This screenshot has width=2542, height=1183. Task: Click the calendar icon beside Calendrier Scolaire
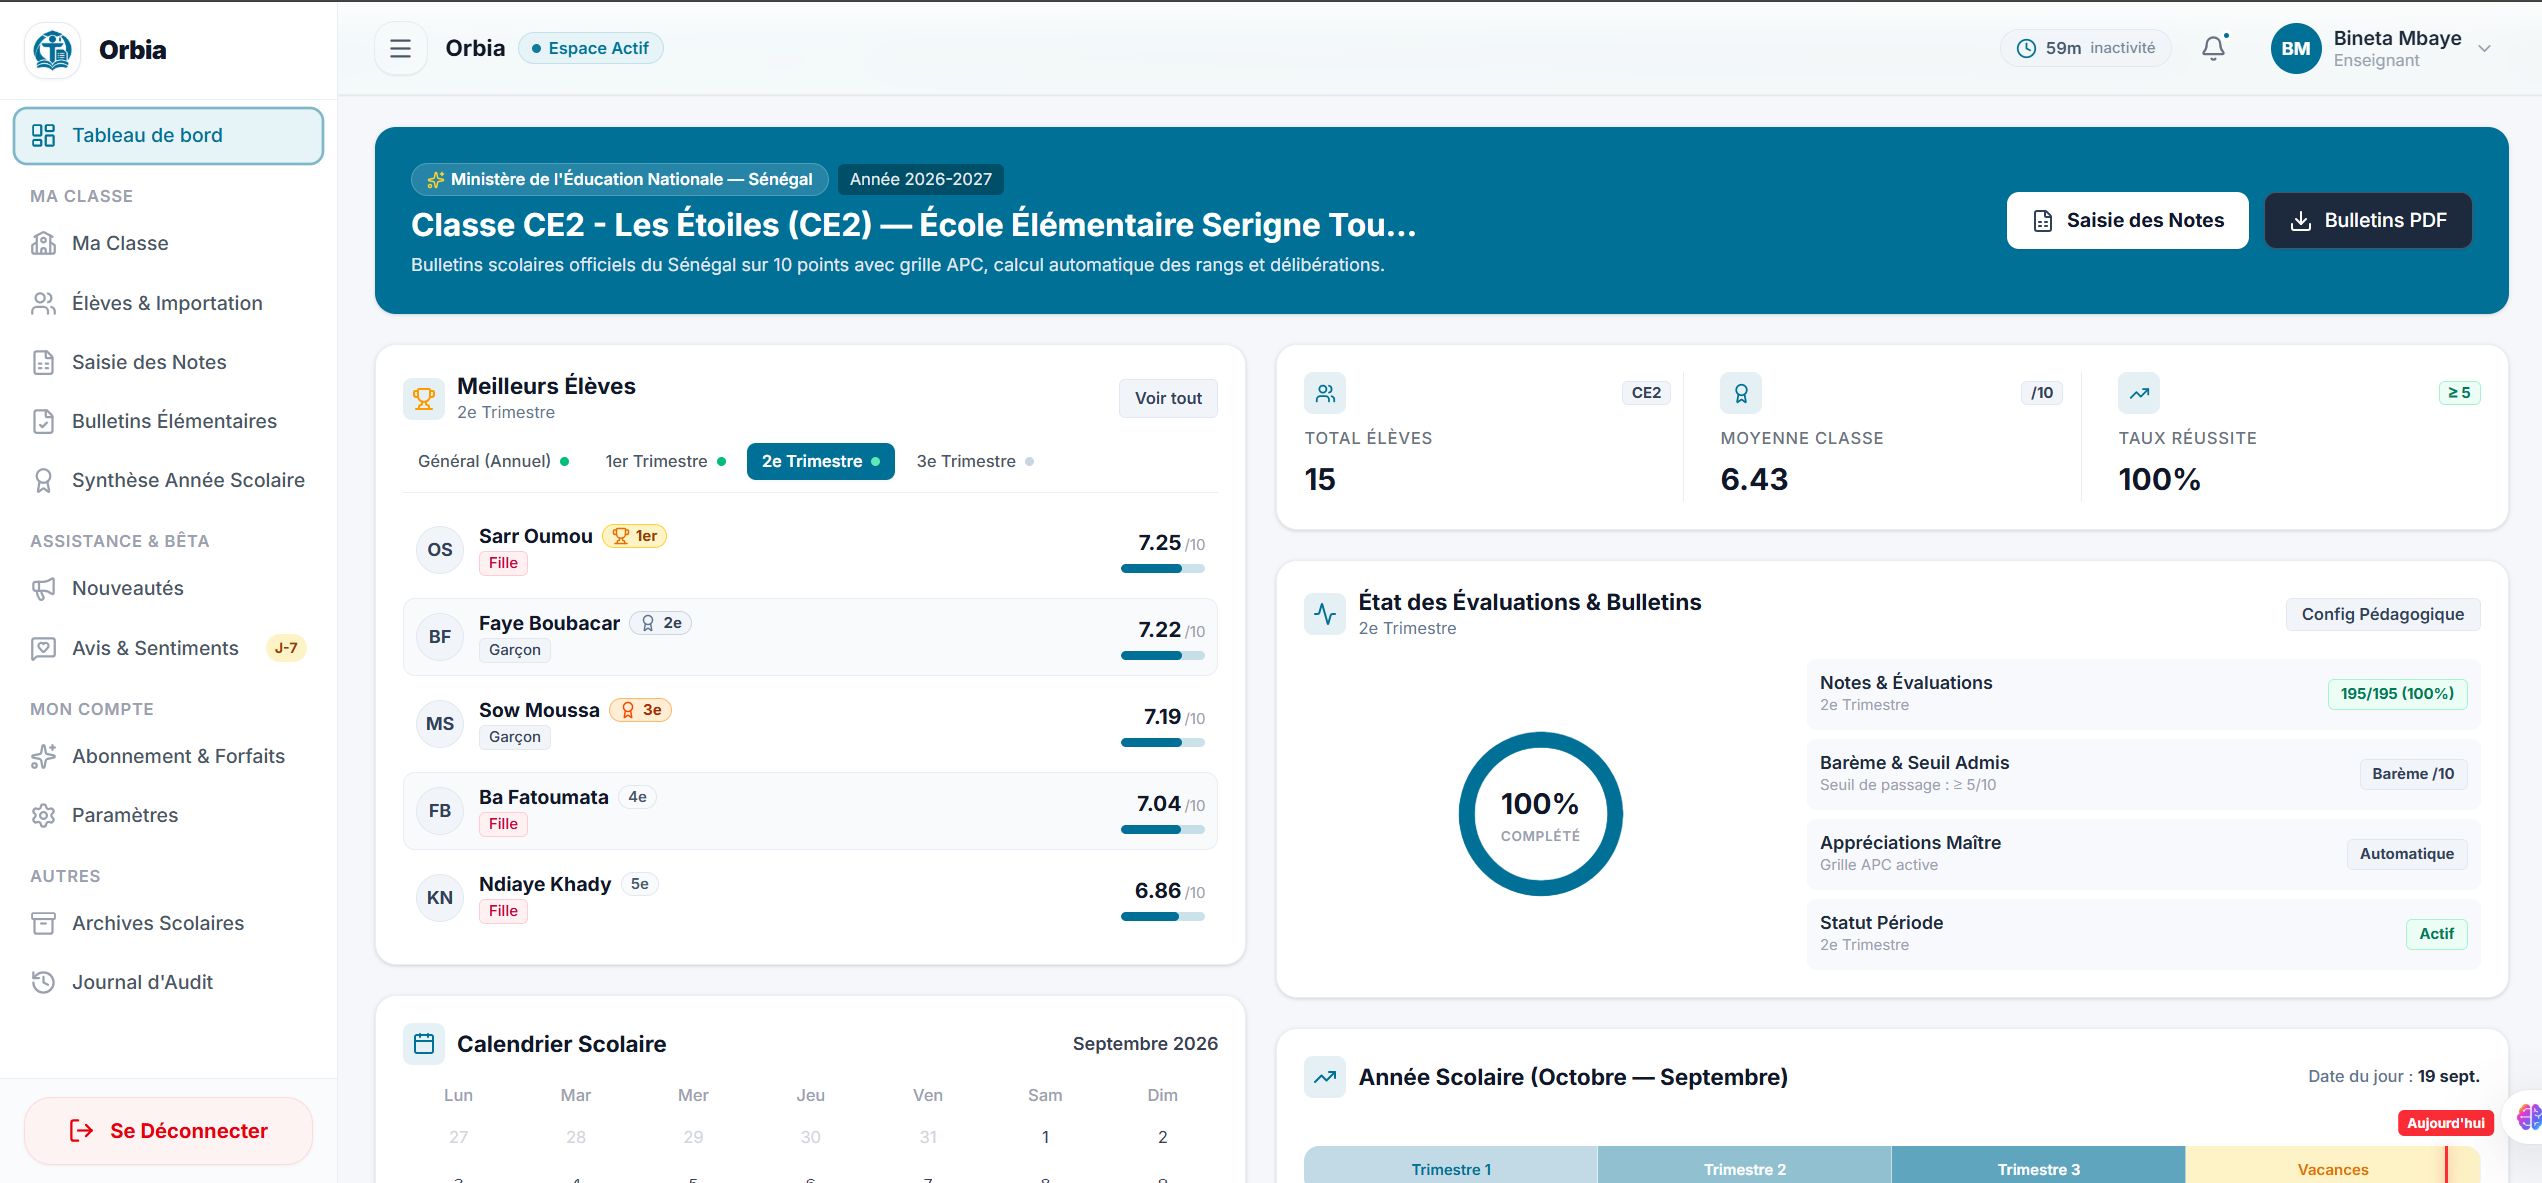coord(424,1044)
